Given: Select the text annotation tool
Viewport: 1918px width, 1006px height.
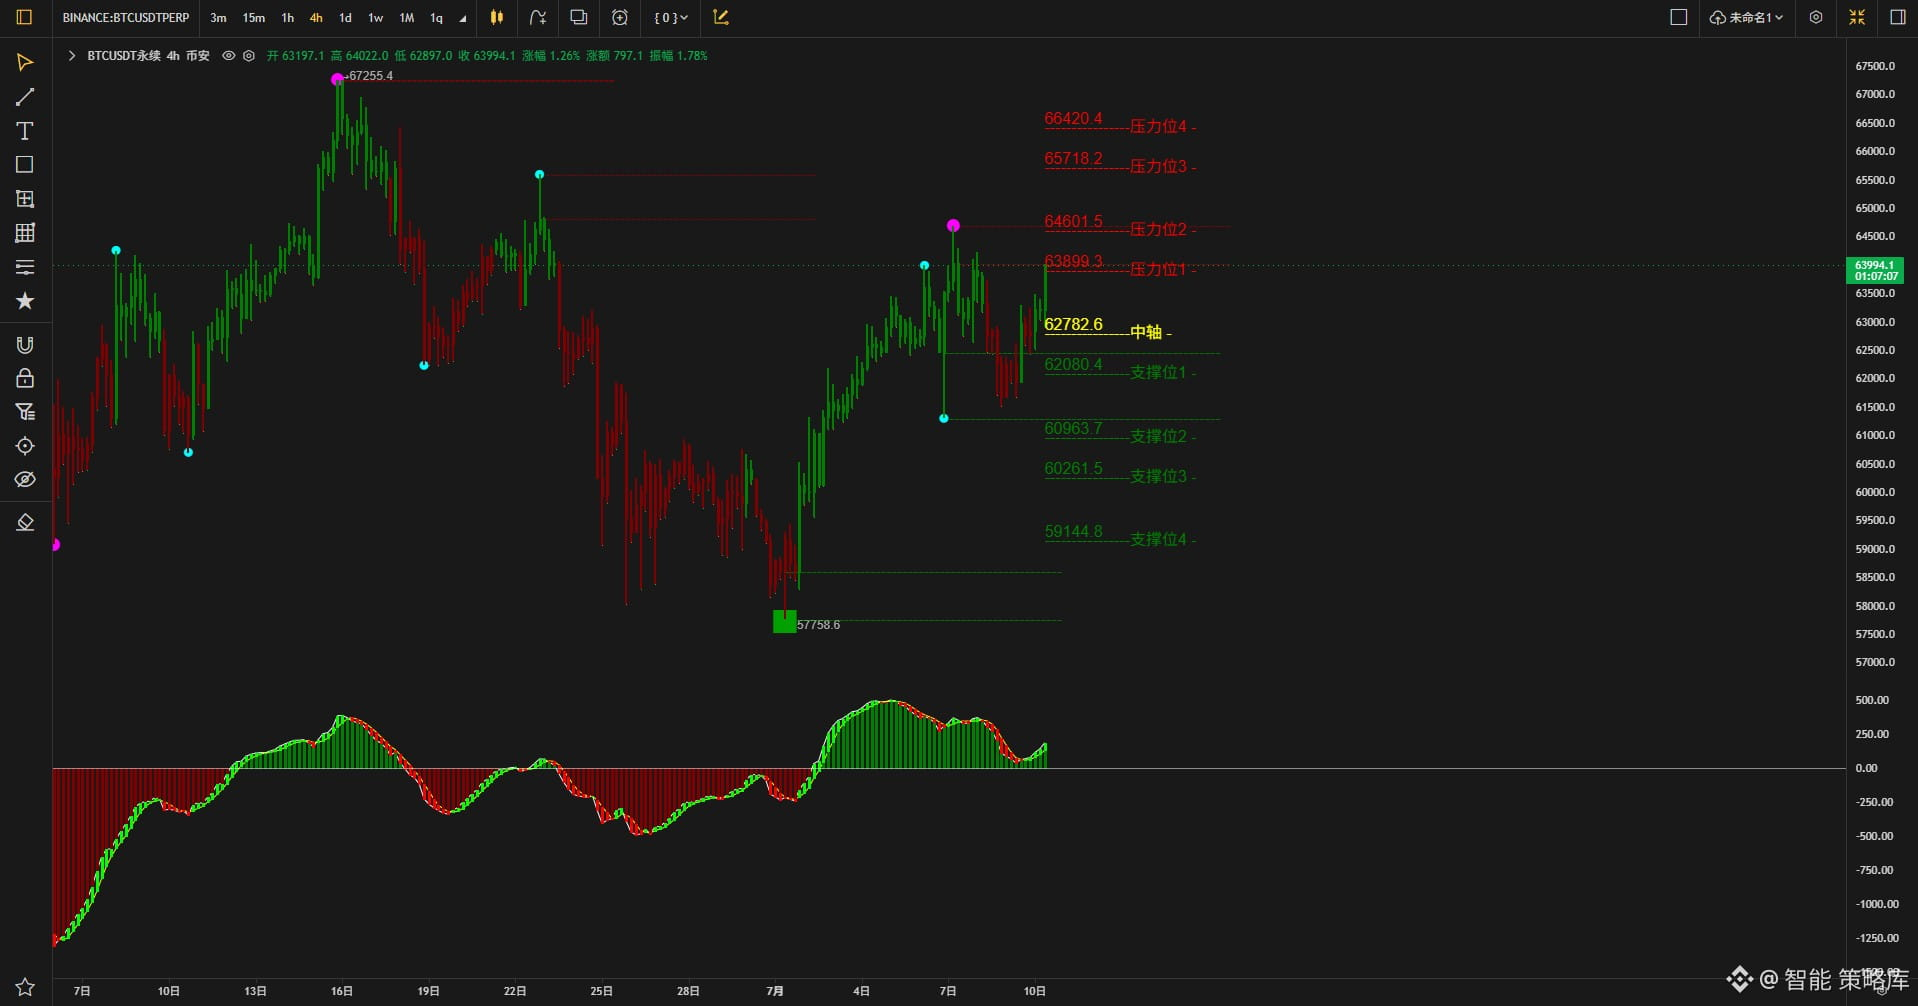Looking at the screenshot, I should [x=25, y=131].
